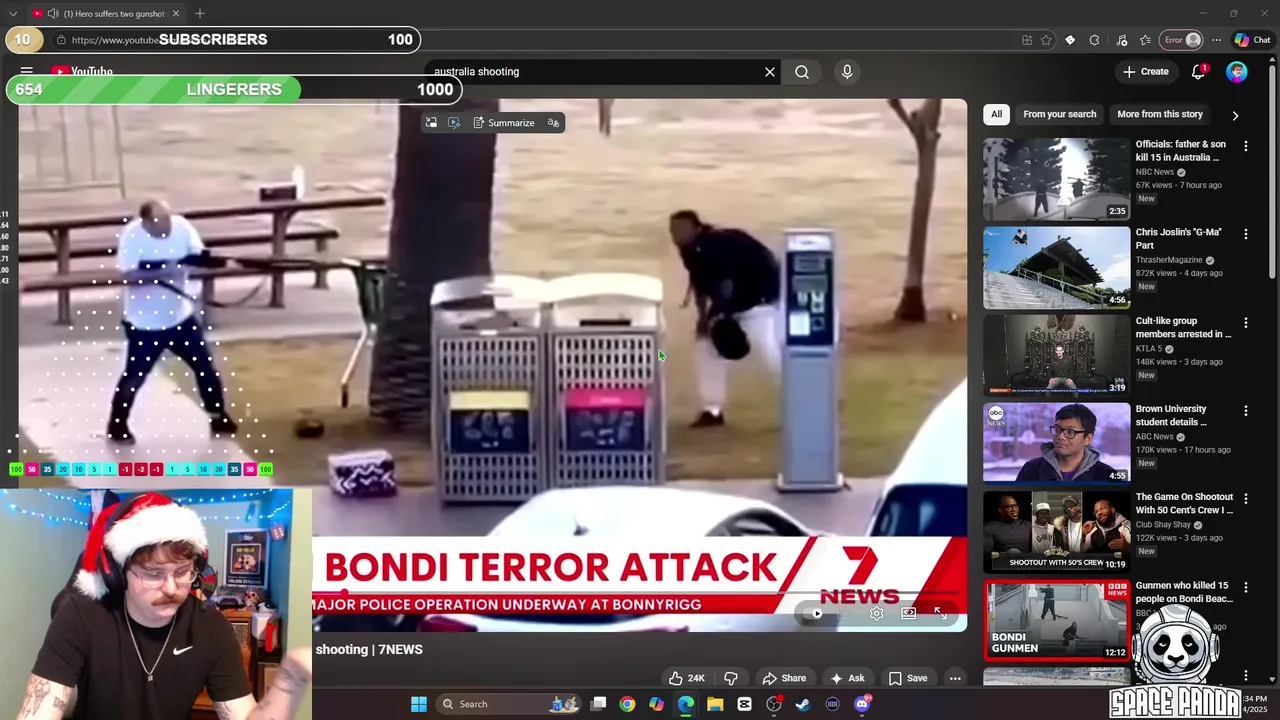
Task: Open the Chris Joslin skate video thumbnail
Action: (x=1056, y=267)
